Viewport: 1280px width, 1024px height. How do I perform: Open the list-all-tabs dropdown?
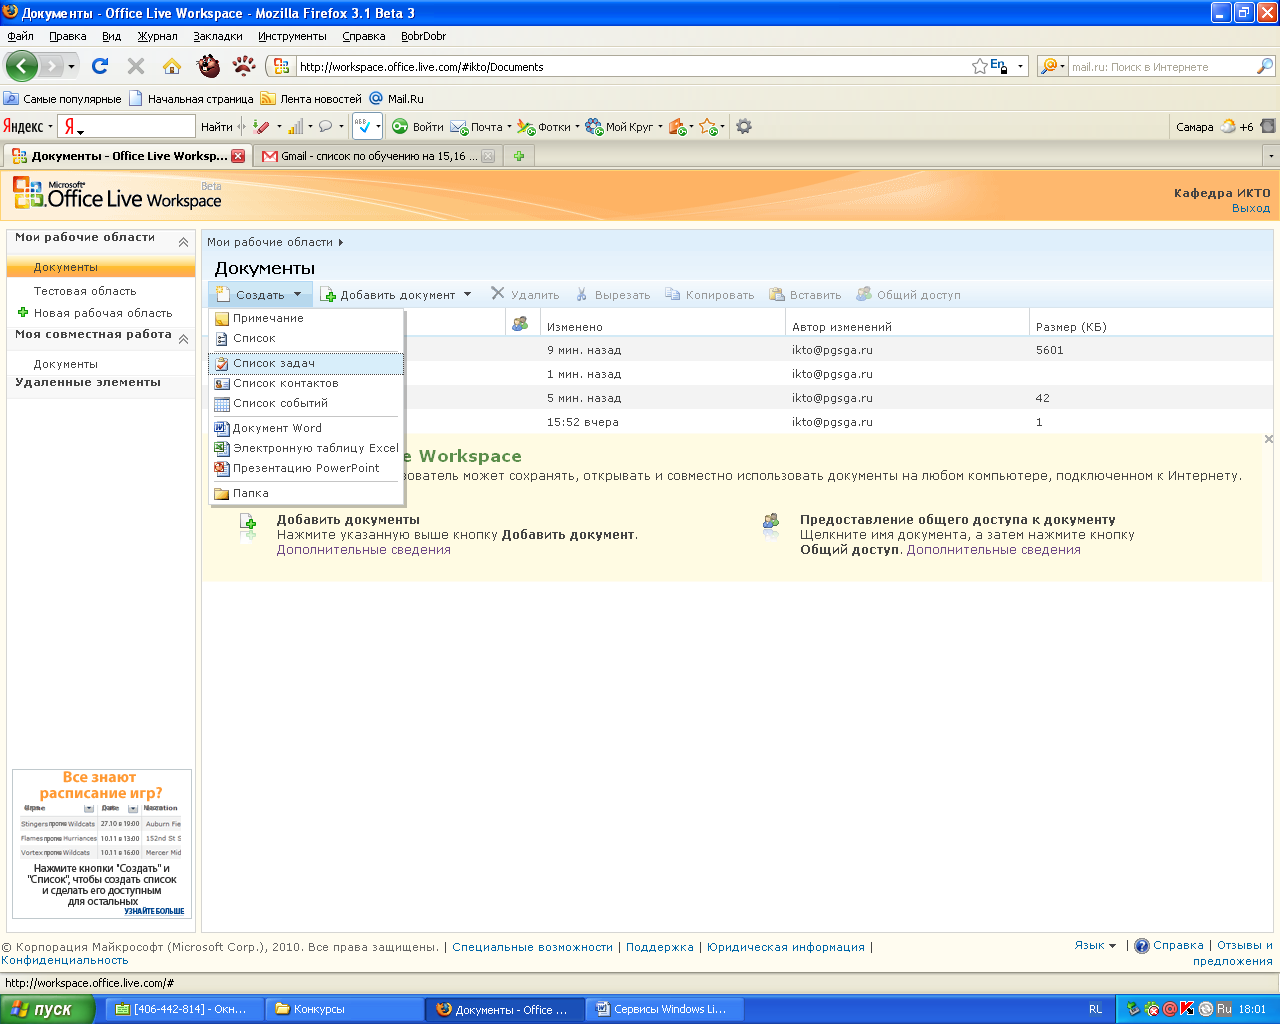(x=1271, y=156)
